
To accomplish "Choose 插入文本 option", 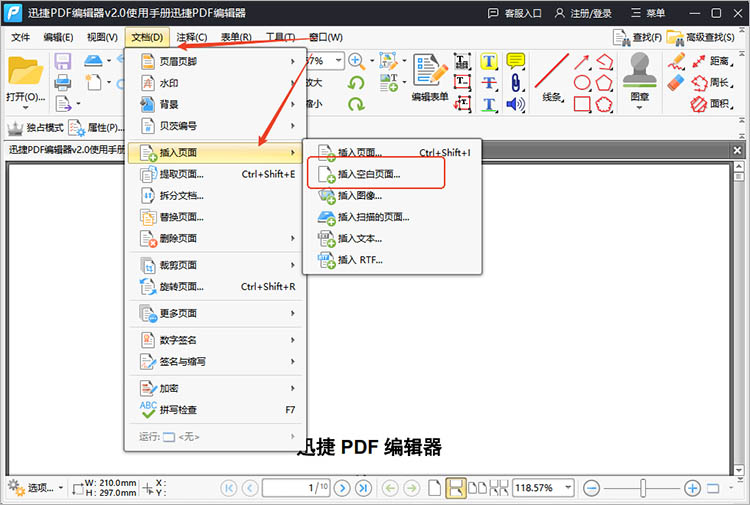I will point(392,238).
